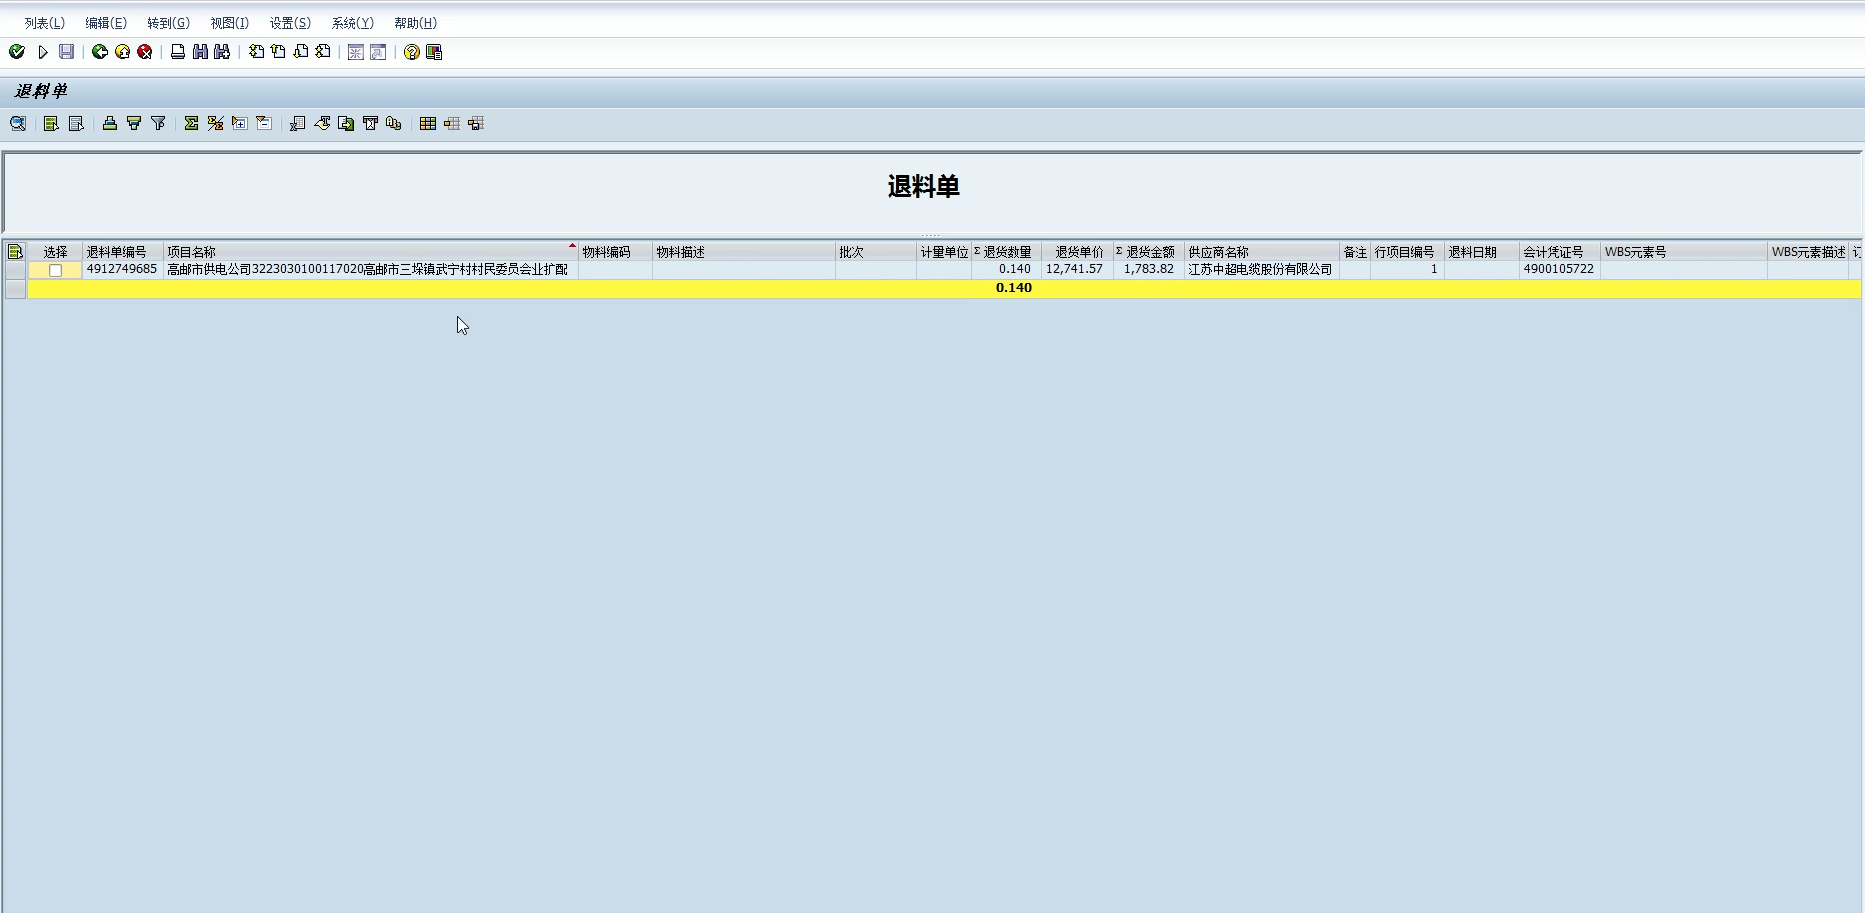Click the select-all icon in table corner

click(x=15, y=252)
